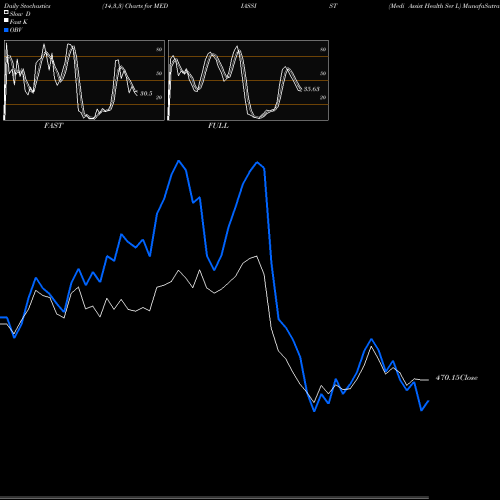The height and width of the screenshot is (500, 500).
Task: Click the 35.63 value in FULL chart
Action: [312, 89]
